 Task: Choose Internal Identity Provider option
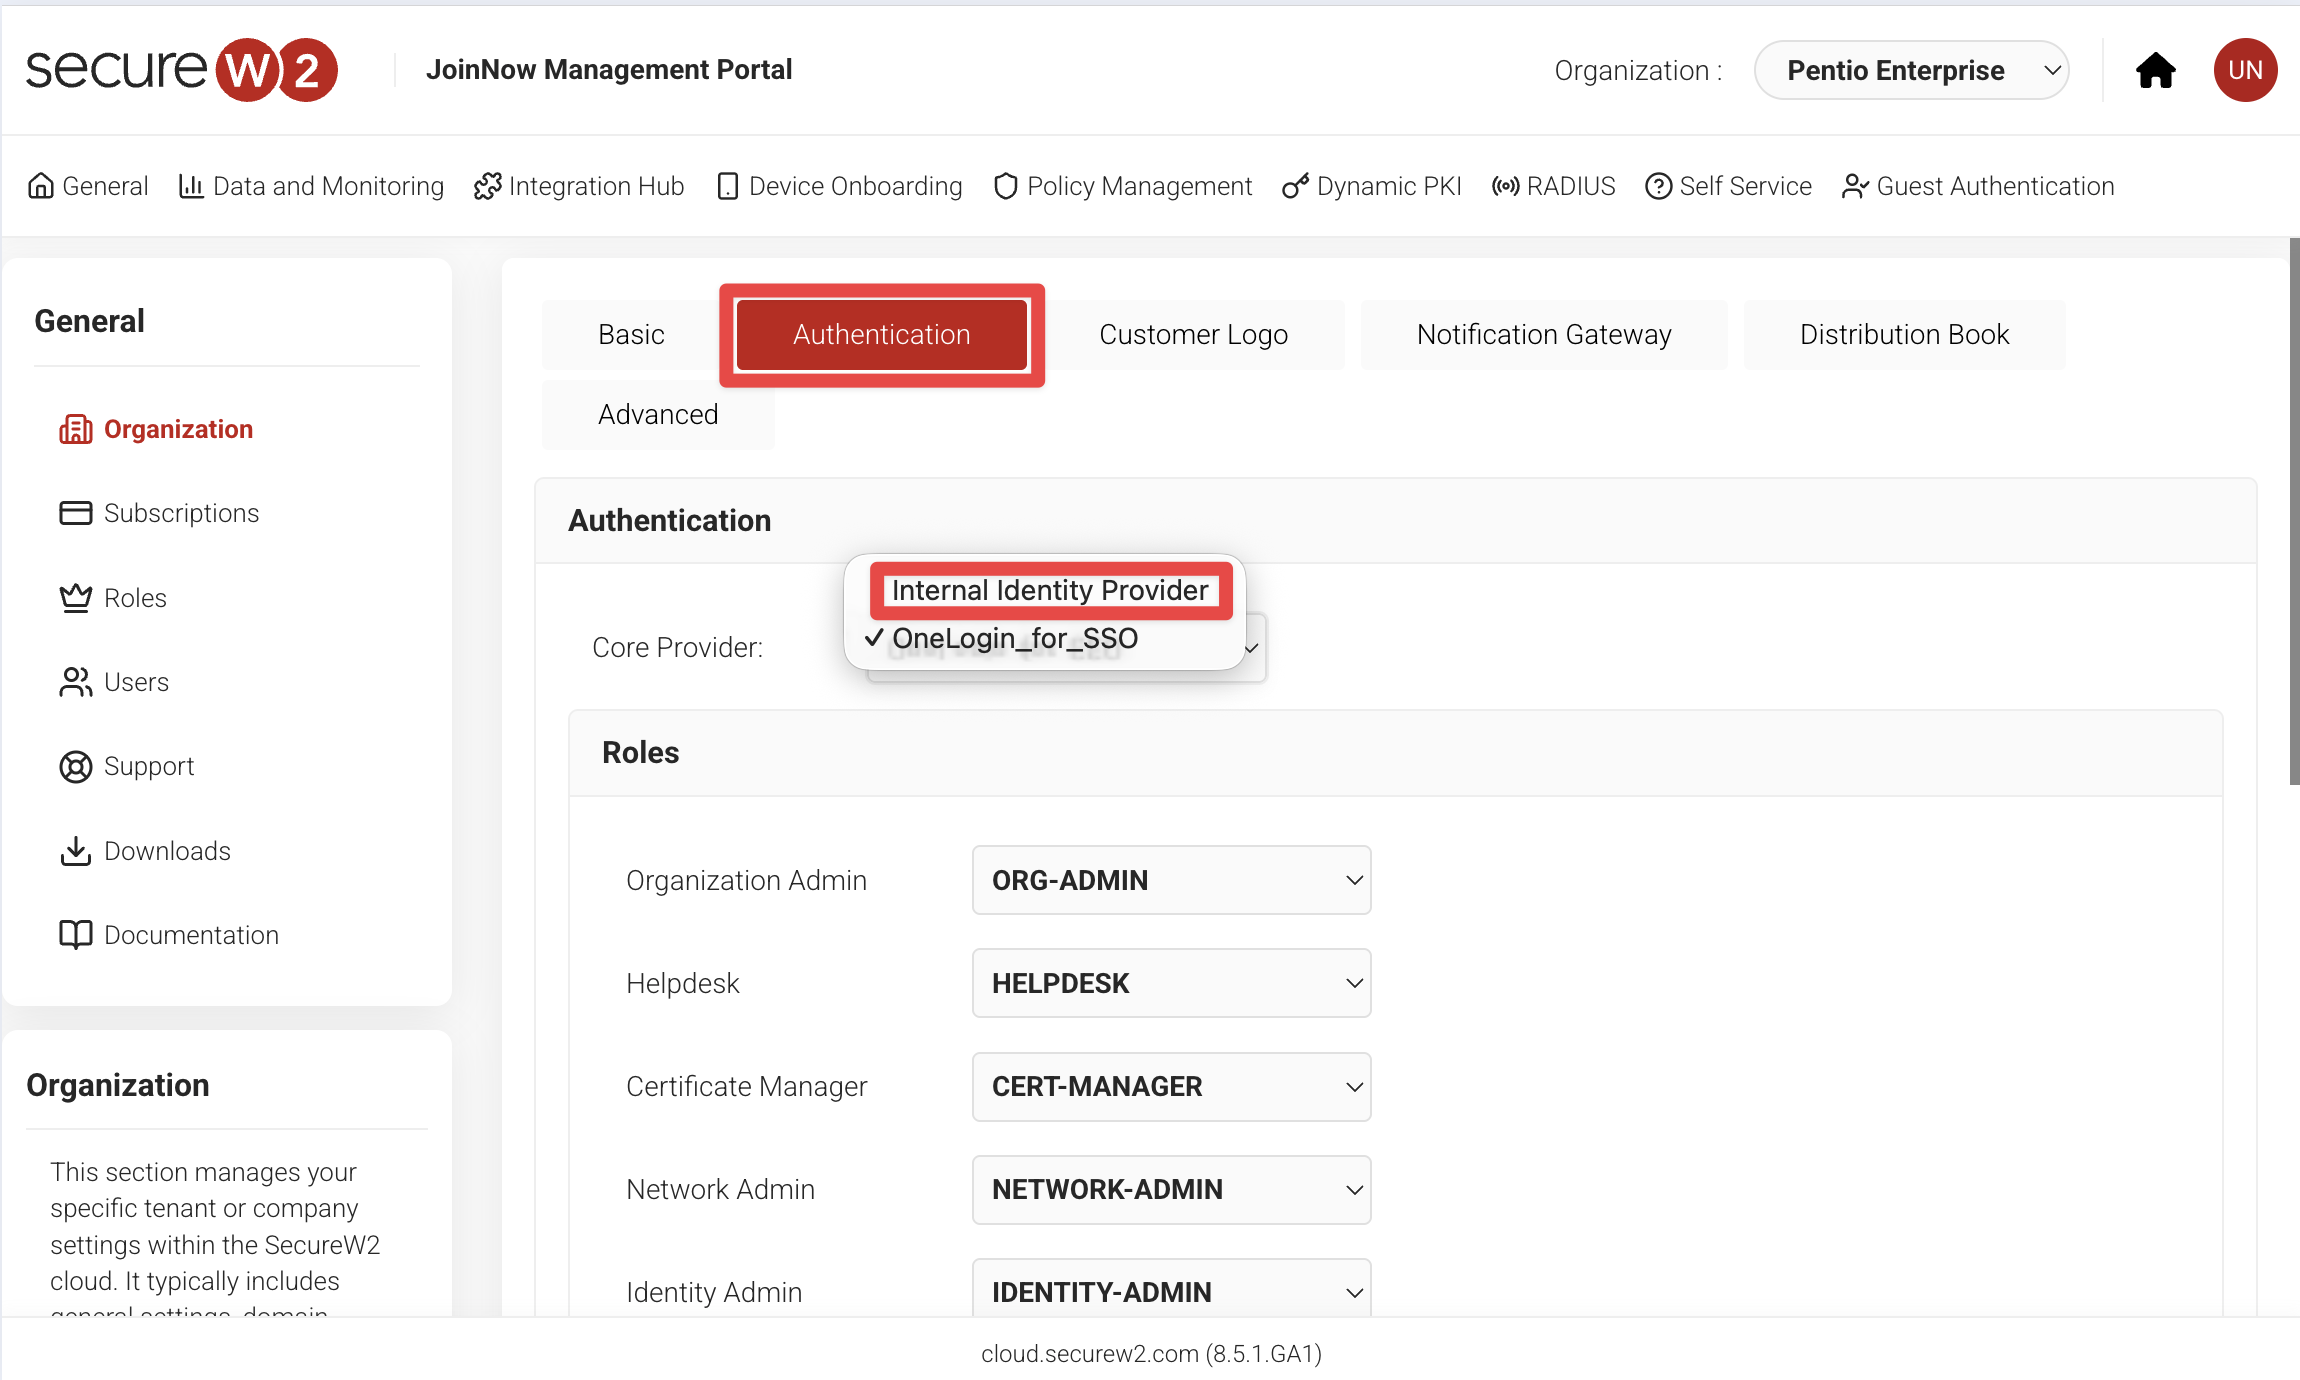[x=1050, y=590]
